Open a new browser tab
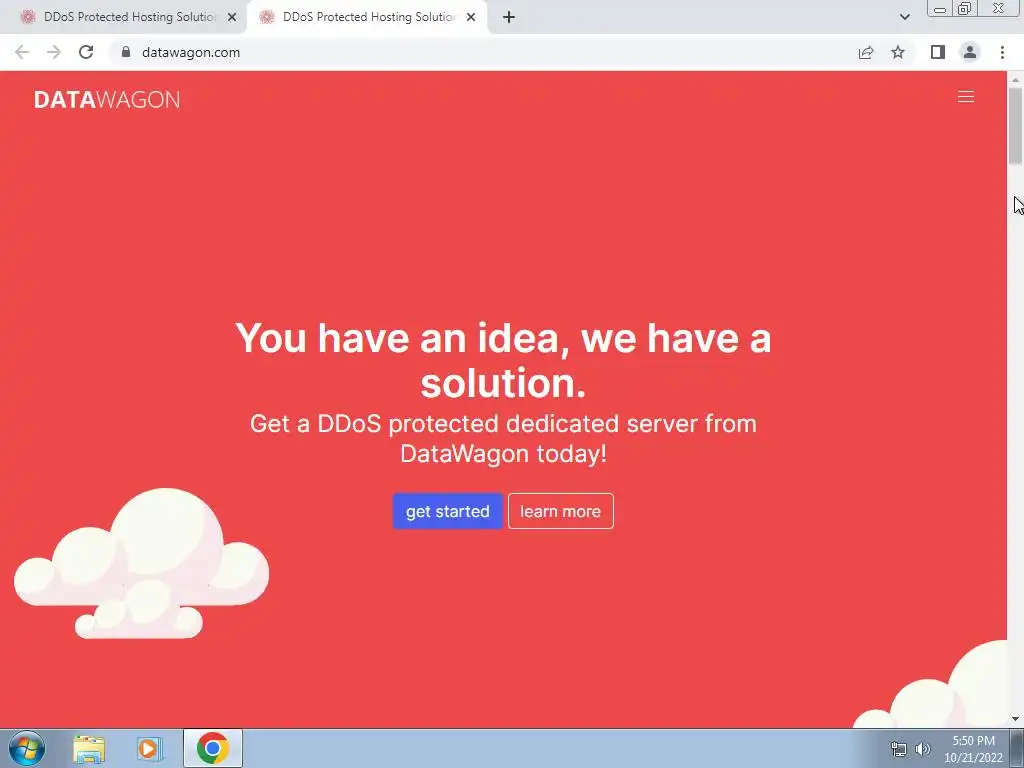Screen dimensions: 1024x768 [509, 18]
